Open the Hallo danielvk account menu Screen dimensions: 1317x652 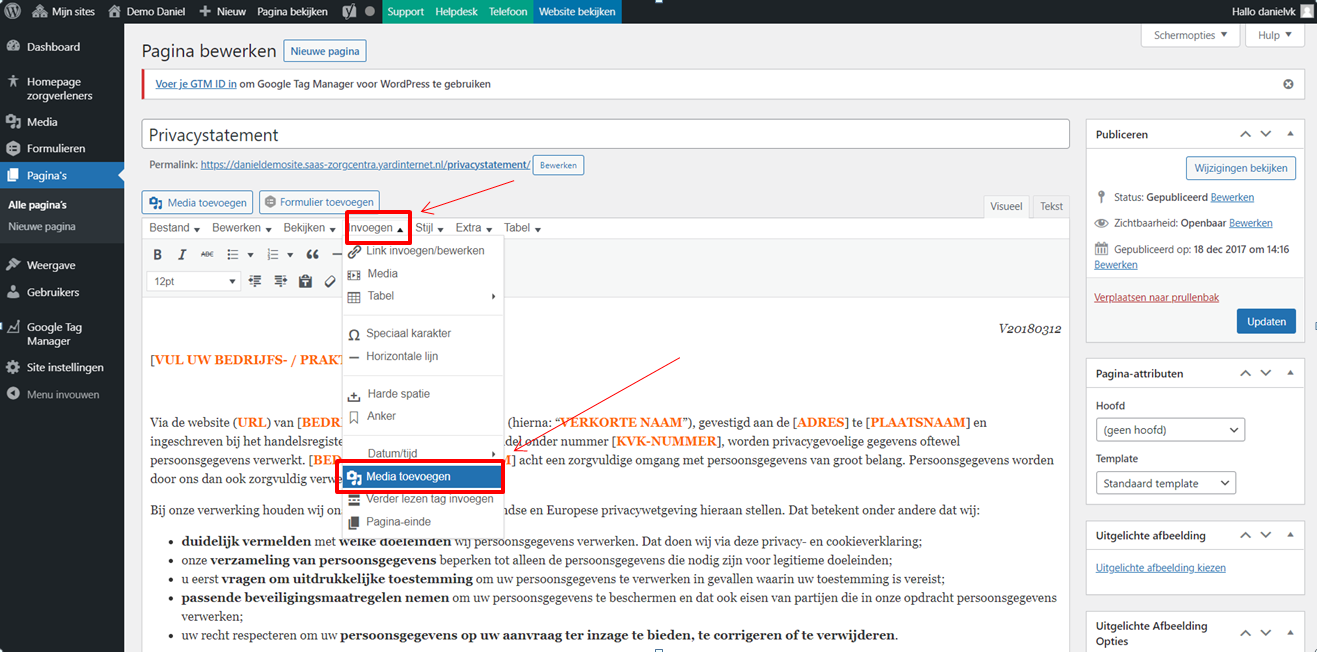(1271, 11)
